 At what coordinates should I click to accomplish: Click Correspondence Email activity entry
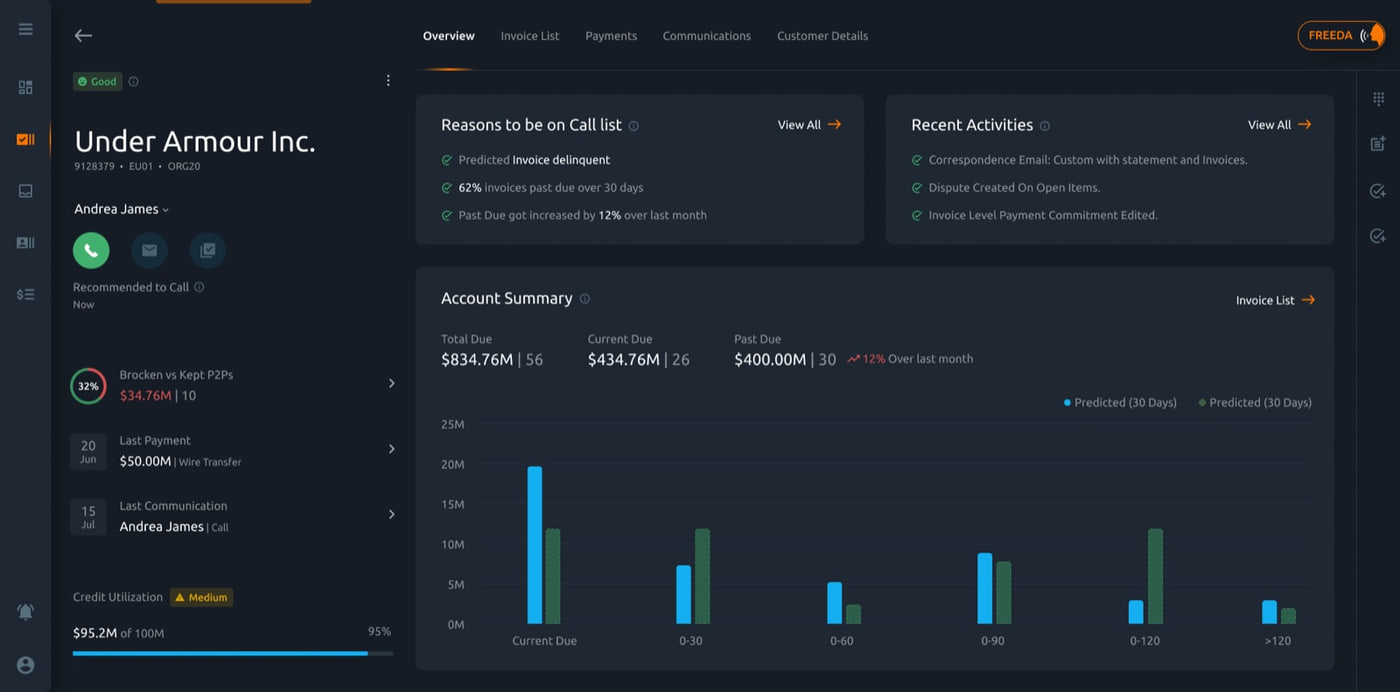1079,160
